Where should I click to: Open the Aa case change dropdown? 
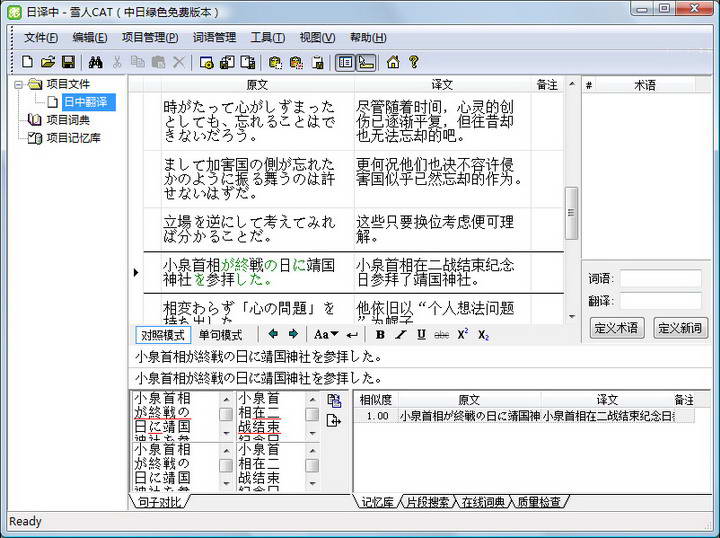[x=326, y=334]
